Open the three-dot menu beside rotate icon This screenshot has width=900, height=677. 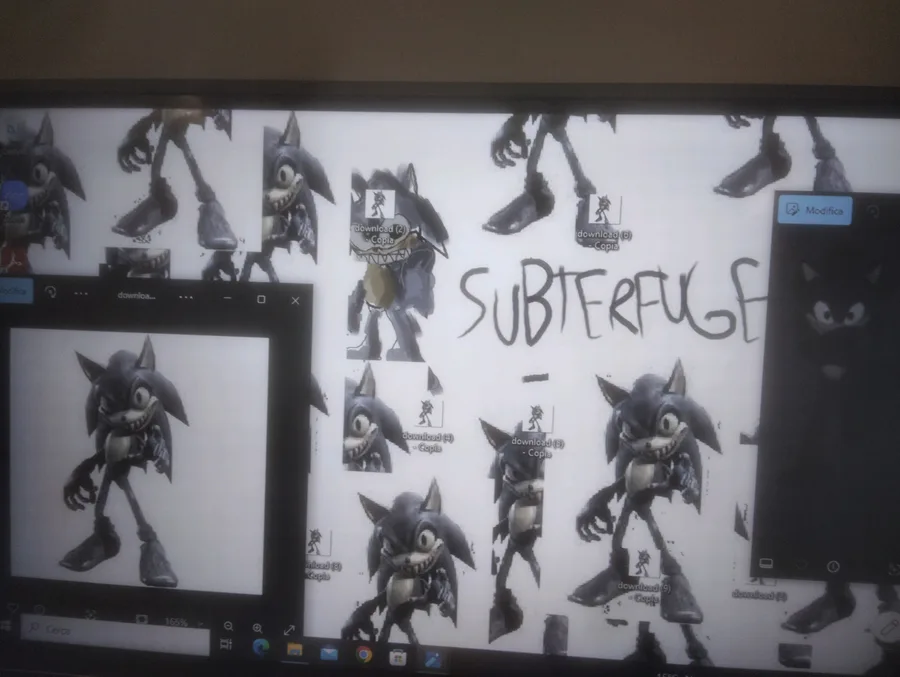(81, 293)
